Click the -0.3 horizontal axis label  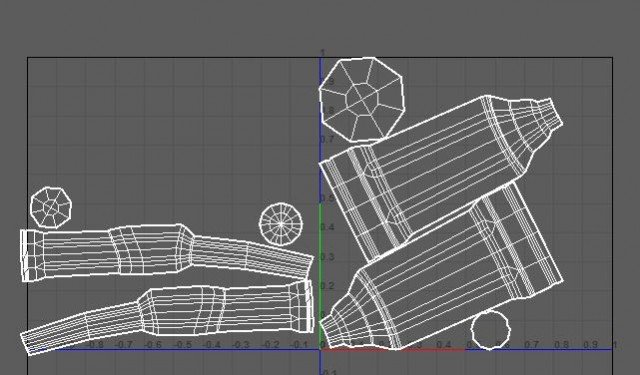(x=241, y=345)
